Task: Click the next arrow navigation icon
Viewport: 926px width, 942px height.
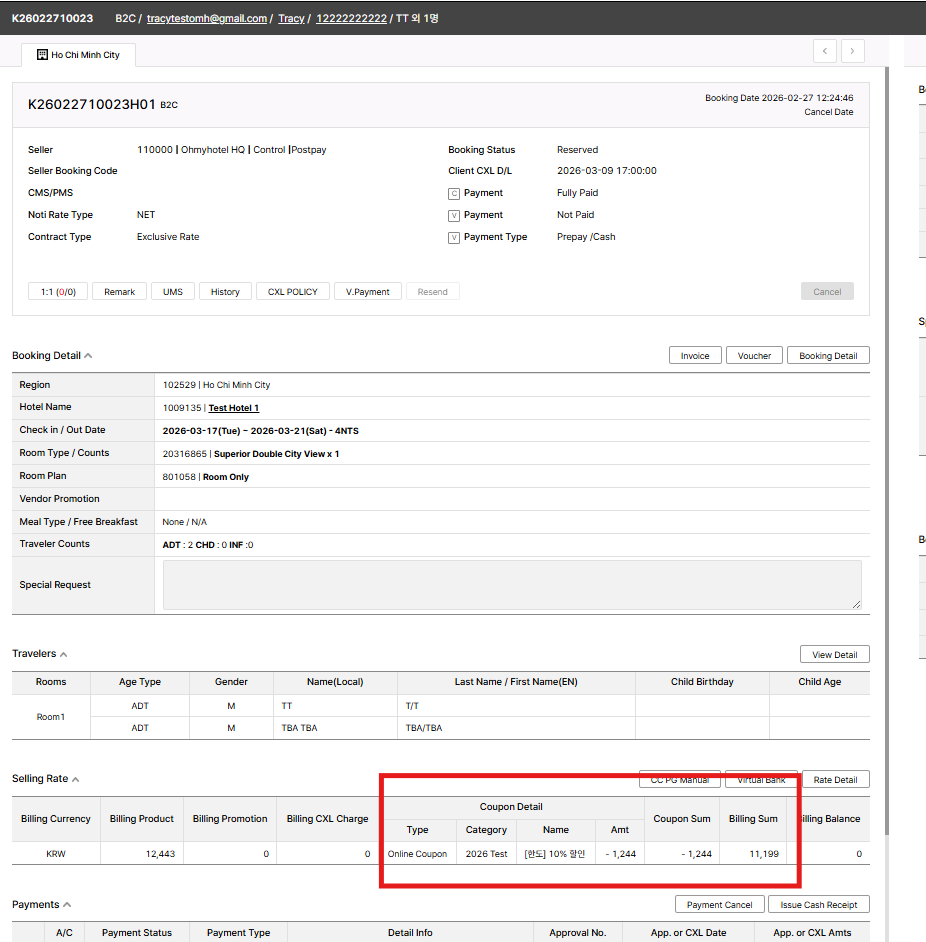Action: click(853, 51)
